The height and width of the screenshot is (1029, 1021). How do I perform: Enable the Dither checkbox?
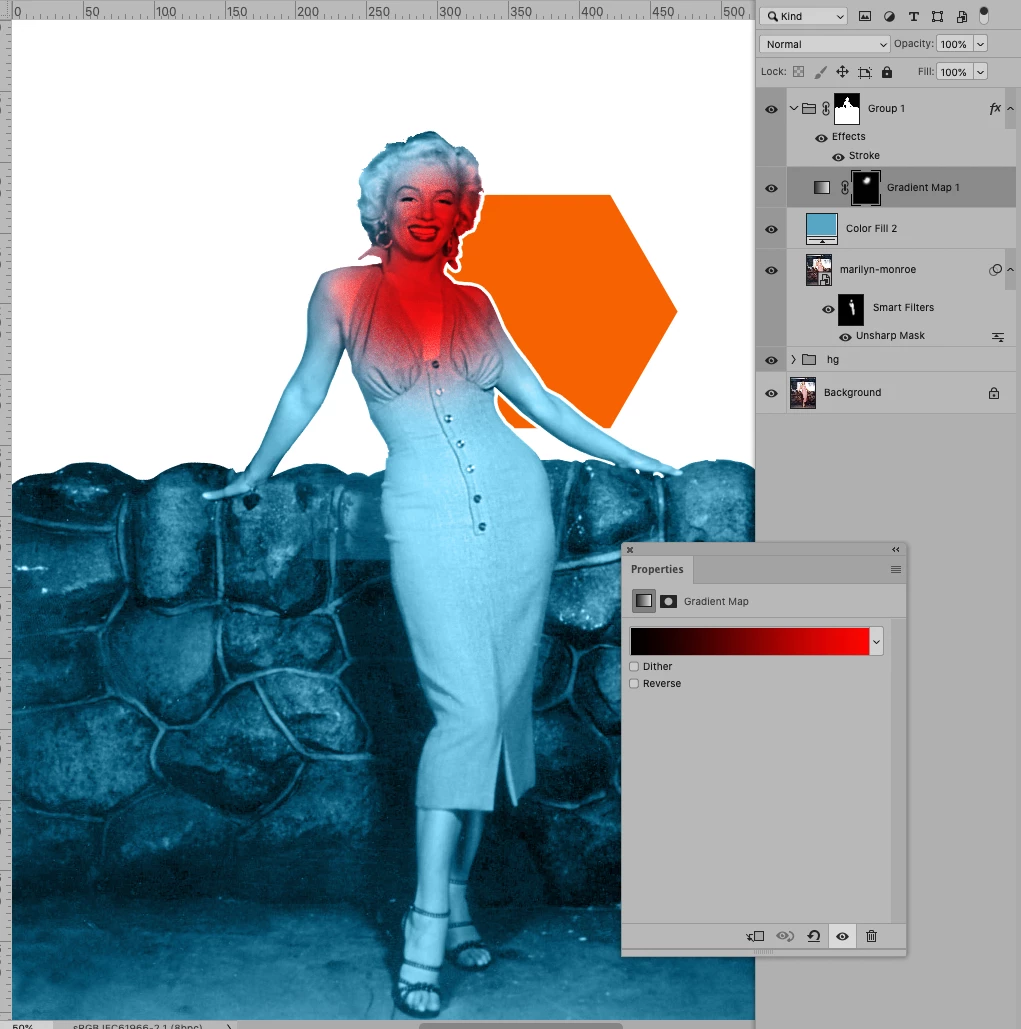coord(634,666)
